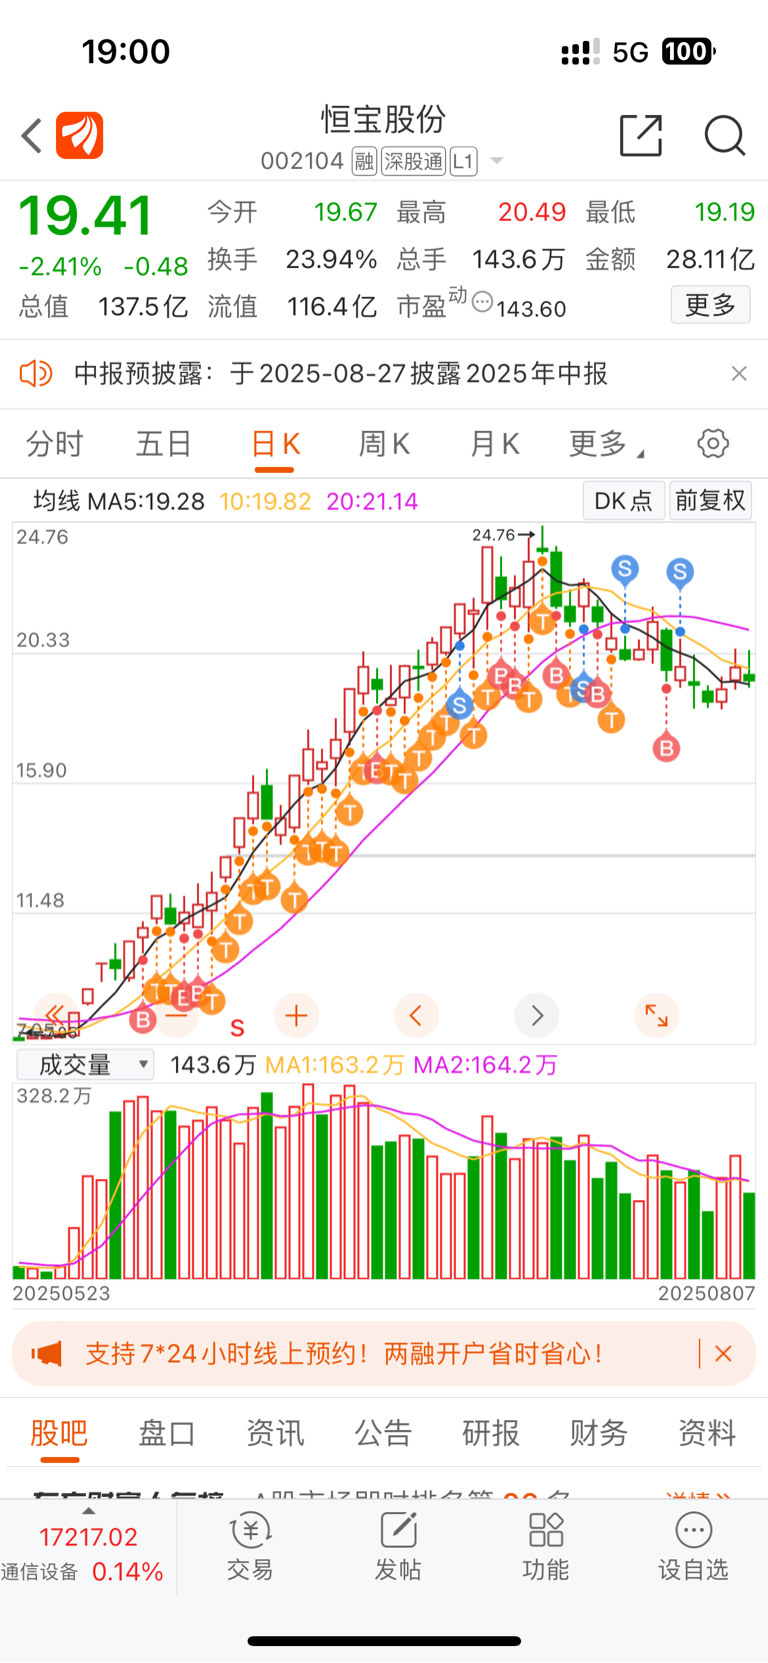Open the 财务 tab
768x1663 pixels.
pos(599,1433)
